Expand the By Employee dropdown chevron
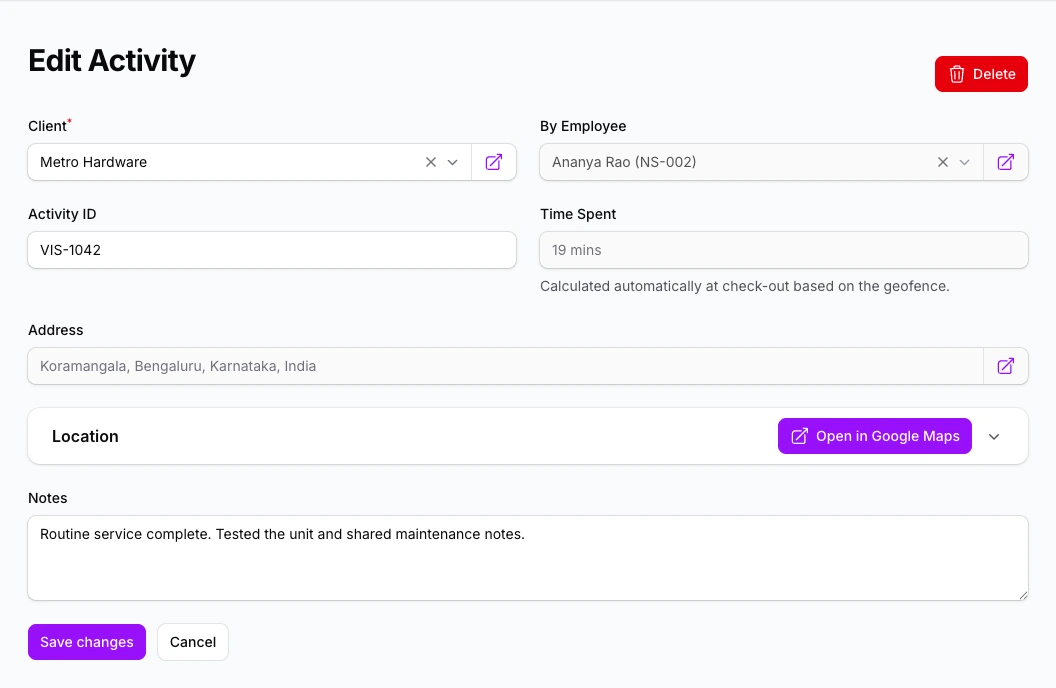This screenshot has width=1056, height=688. pyautogui.click(x=964, y=162)
